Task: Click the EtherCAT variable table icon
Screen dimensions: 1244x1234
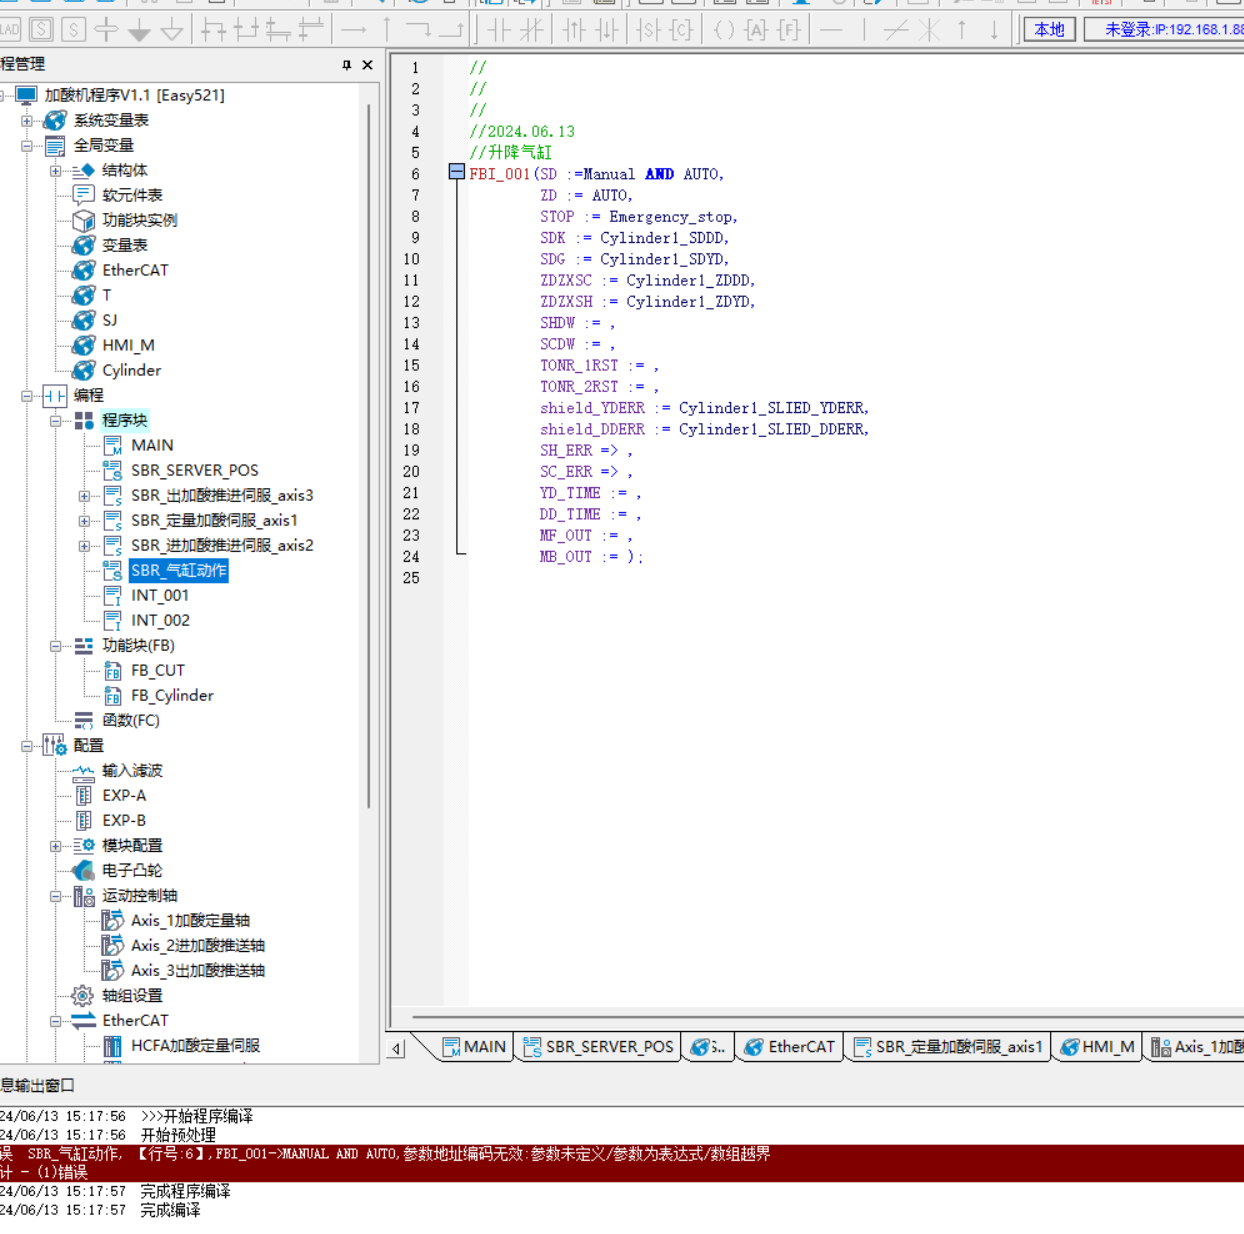Action: tap(84, 270)
